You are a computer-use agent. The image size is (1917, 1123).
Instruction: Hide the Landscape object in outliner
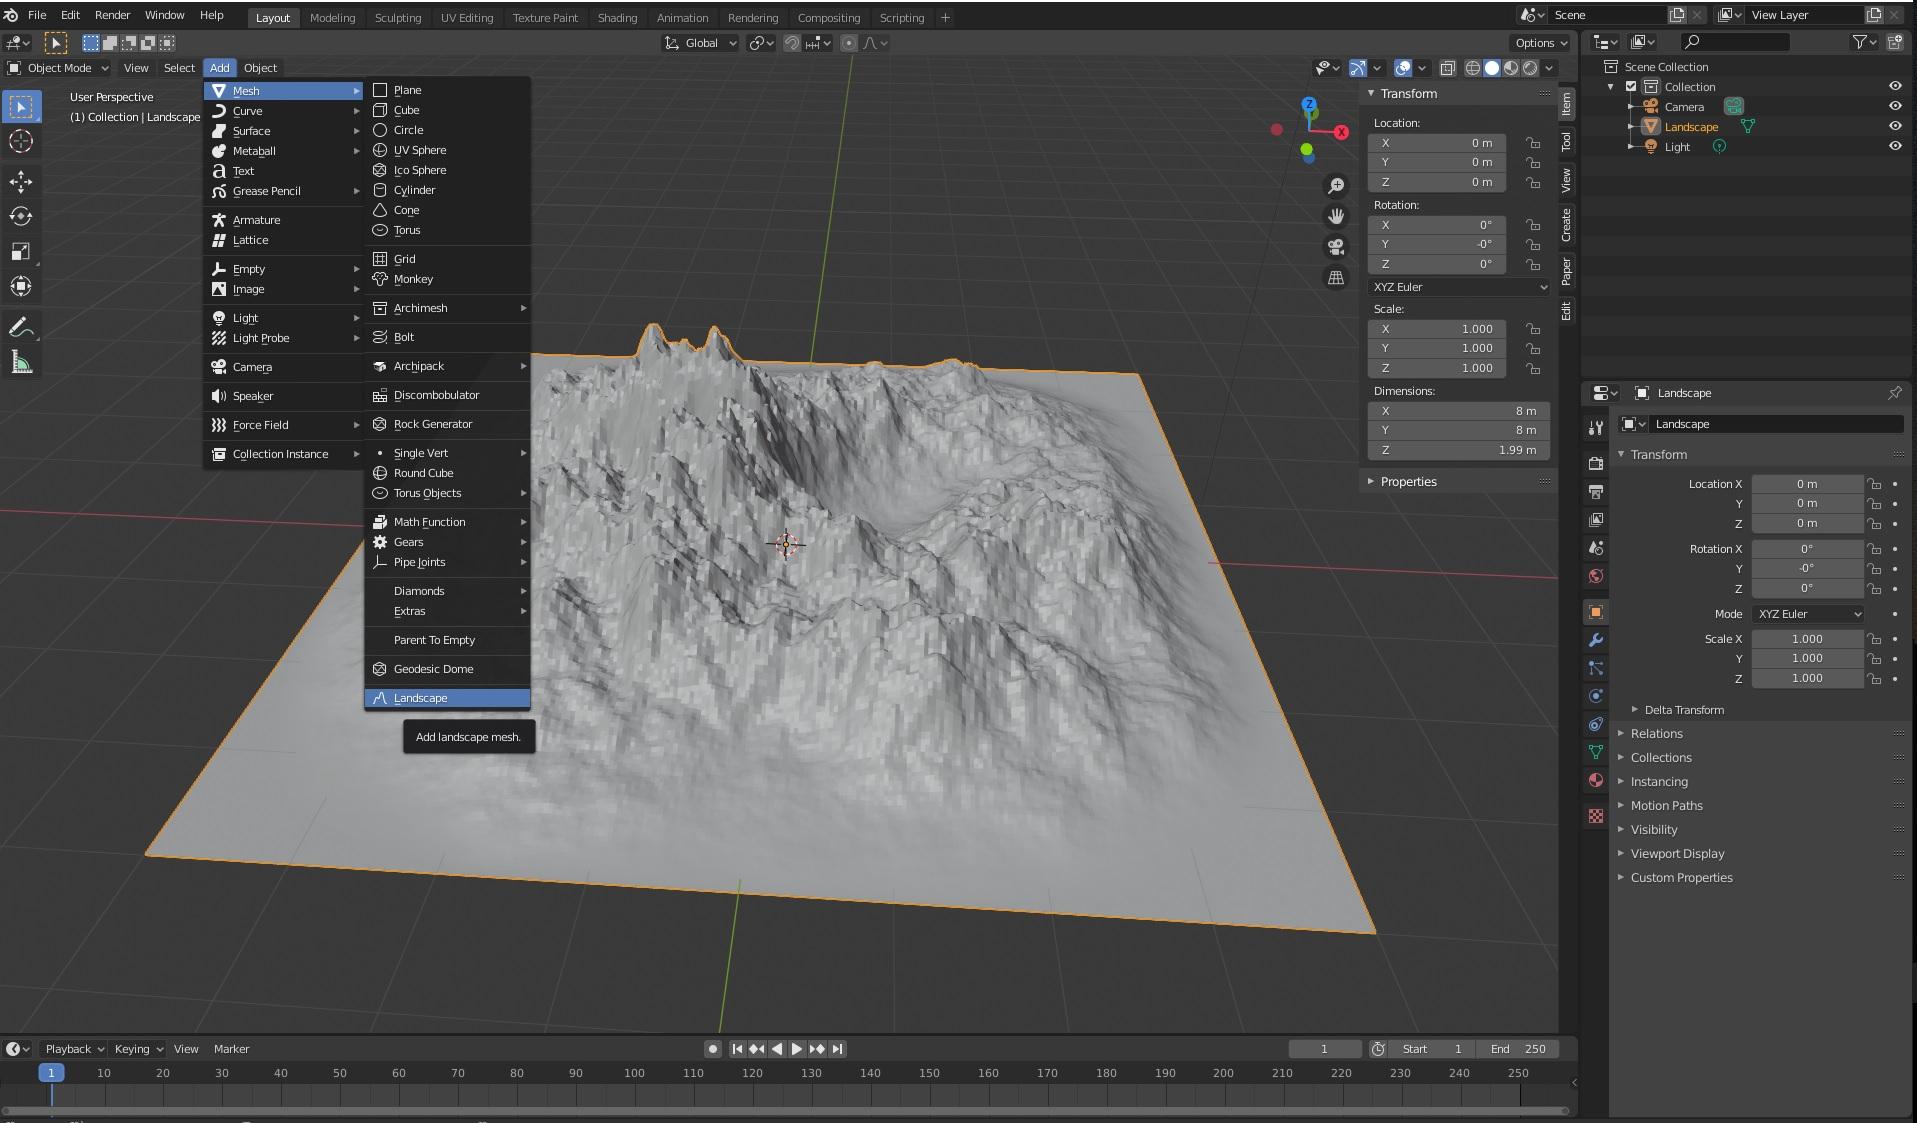pos(1894,126)
